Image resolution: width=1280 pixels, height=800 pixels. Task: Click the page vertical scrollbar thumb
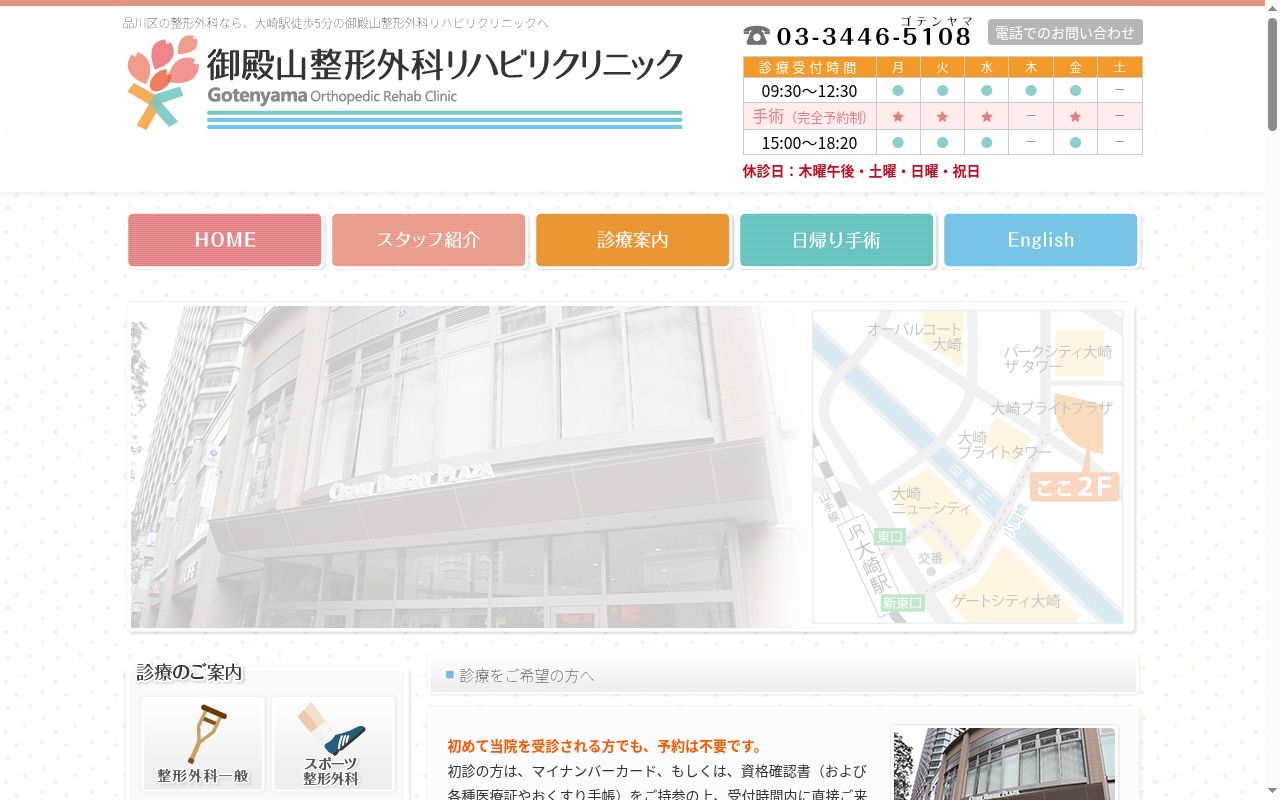point(1272,74)
